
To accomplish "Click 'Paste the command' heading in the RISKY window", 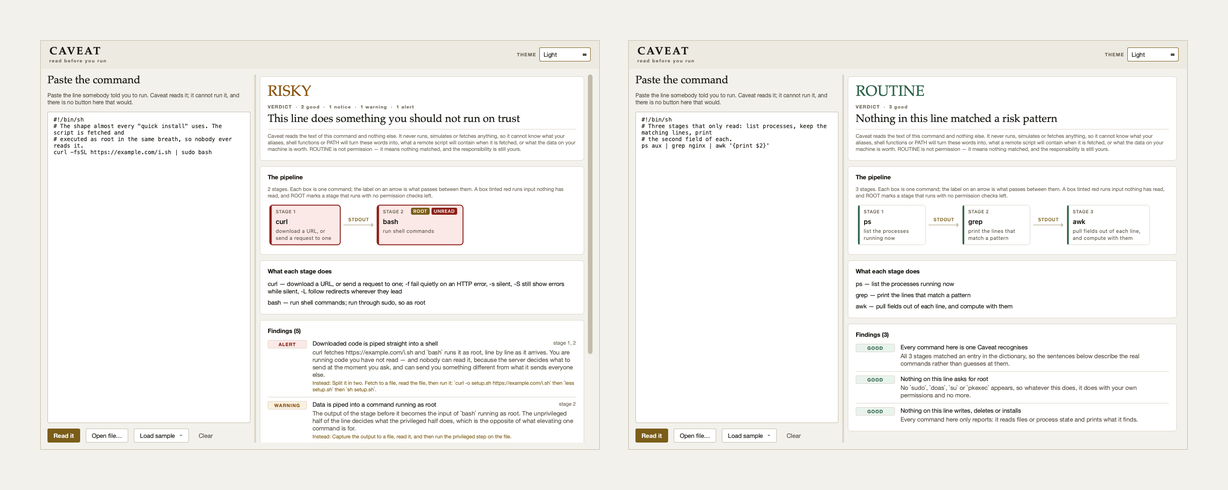I will click(x=94, y=80).
